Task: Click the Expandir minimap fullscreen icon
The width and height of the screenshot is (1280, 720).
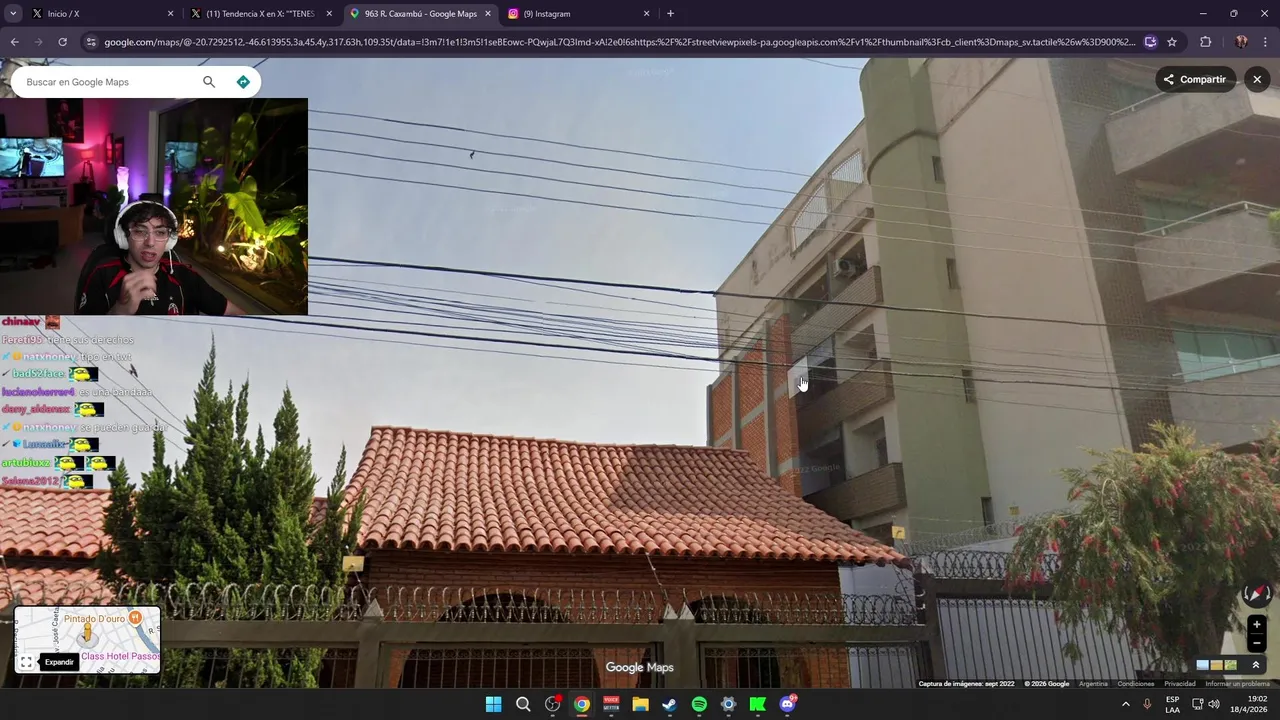Action: click(26, 662)
